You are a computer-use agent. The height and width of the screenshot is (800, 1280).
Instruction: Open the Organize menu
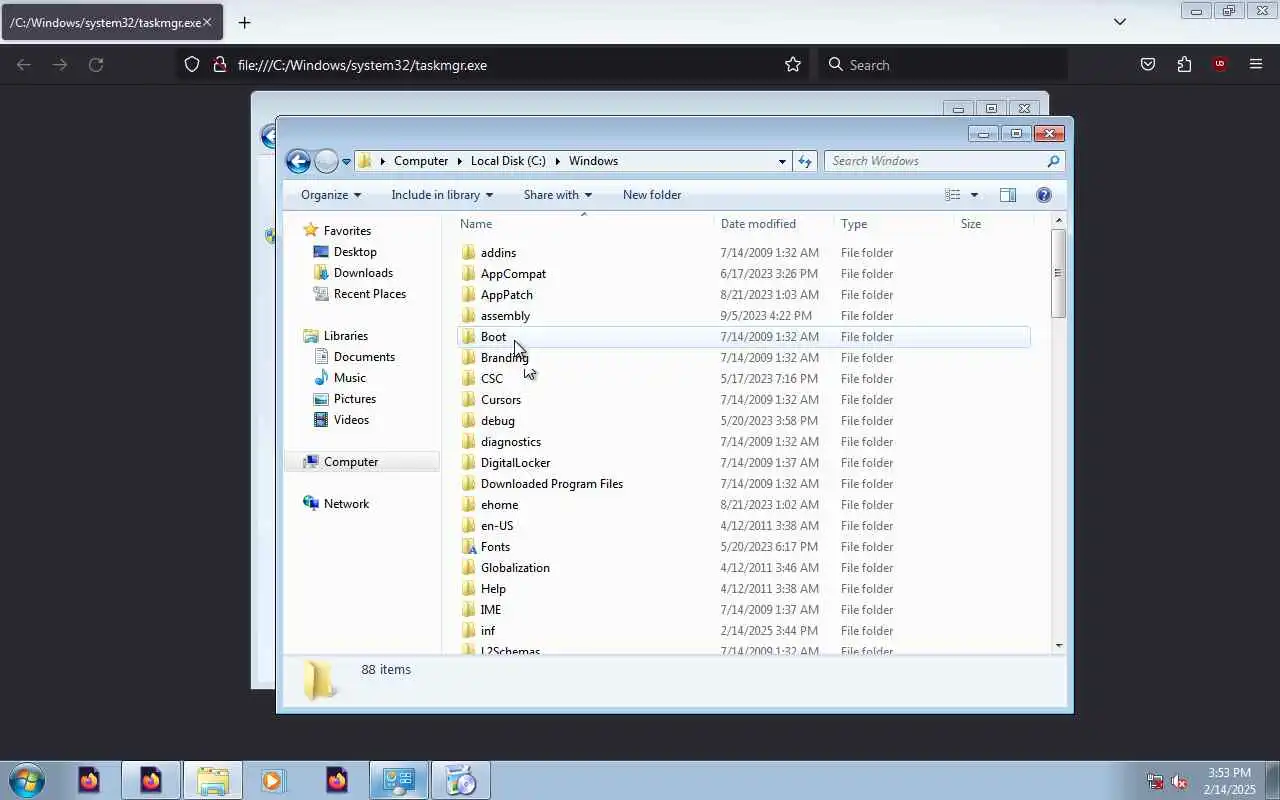pyautogui.click(x=331, y=195)
